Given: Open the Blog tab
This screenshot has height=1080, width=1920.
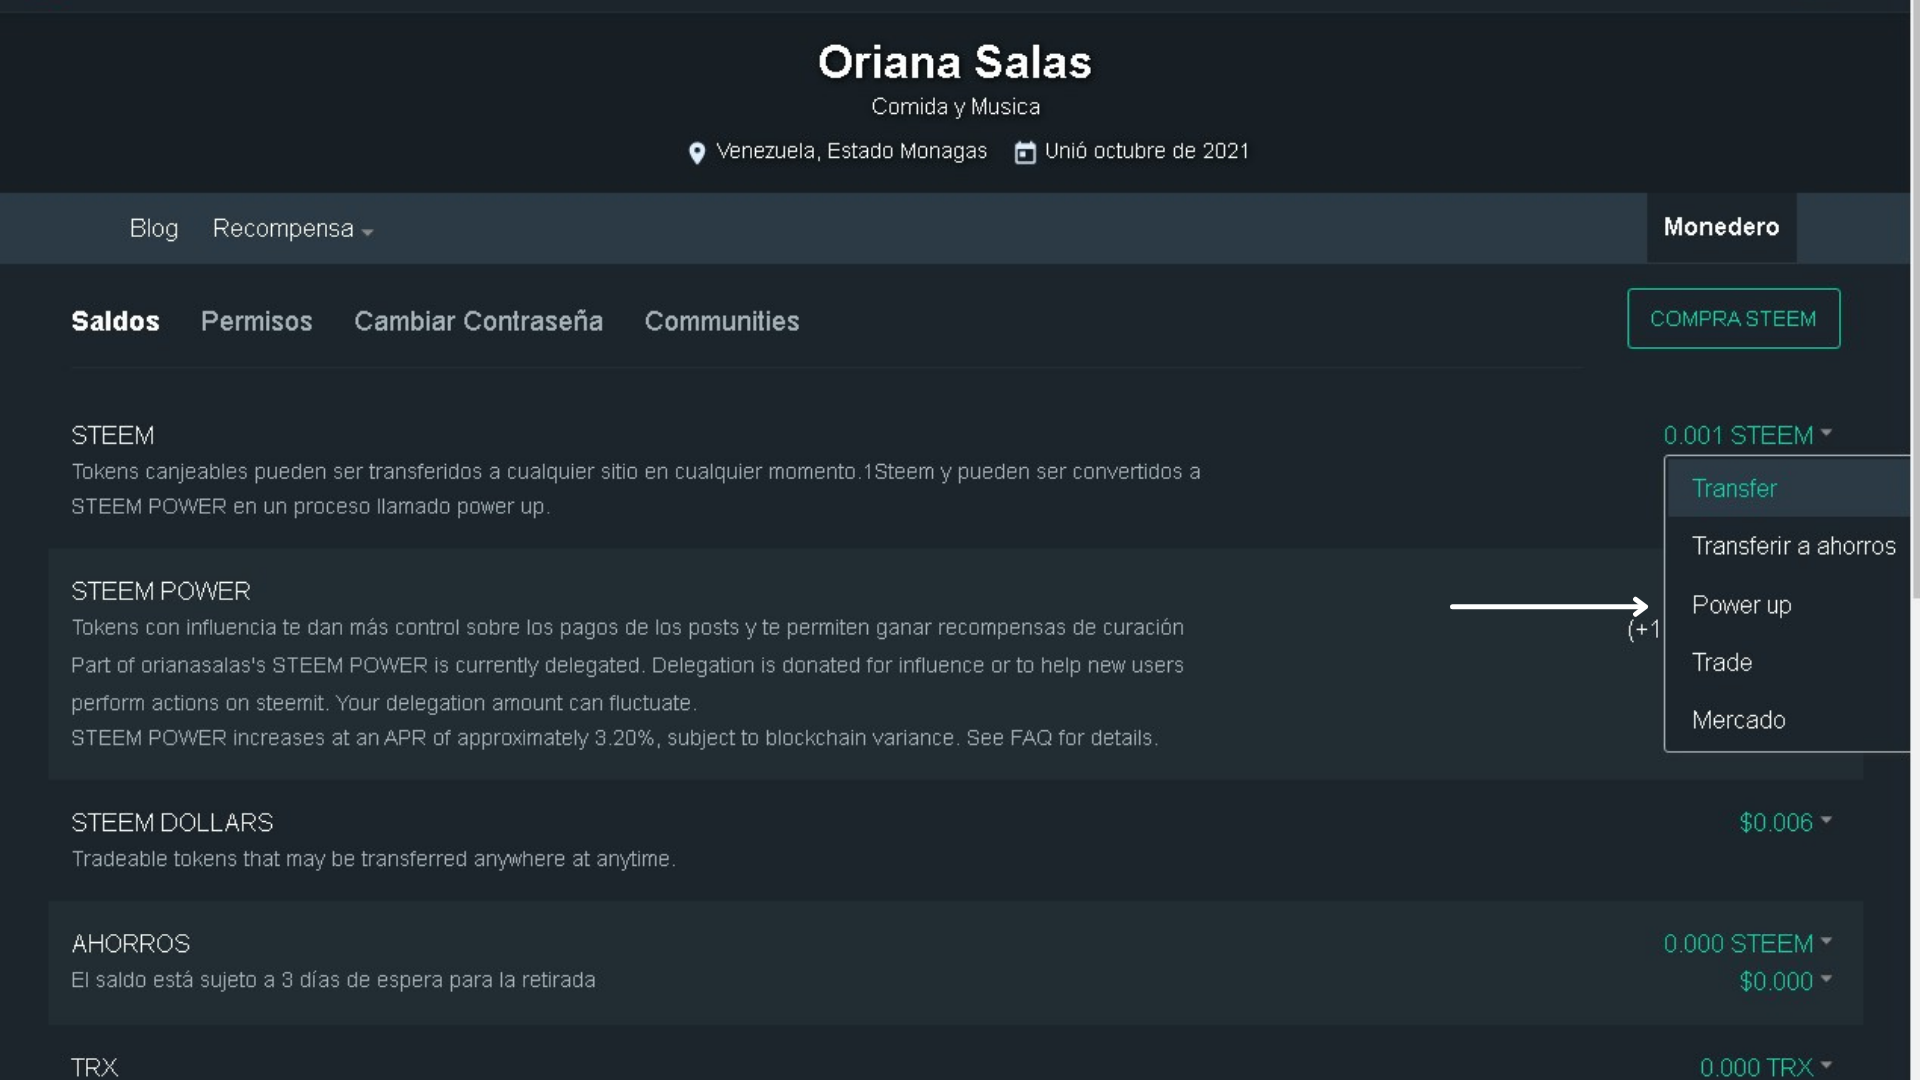Looking at the screenshot, I should [154, 229].
